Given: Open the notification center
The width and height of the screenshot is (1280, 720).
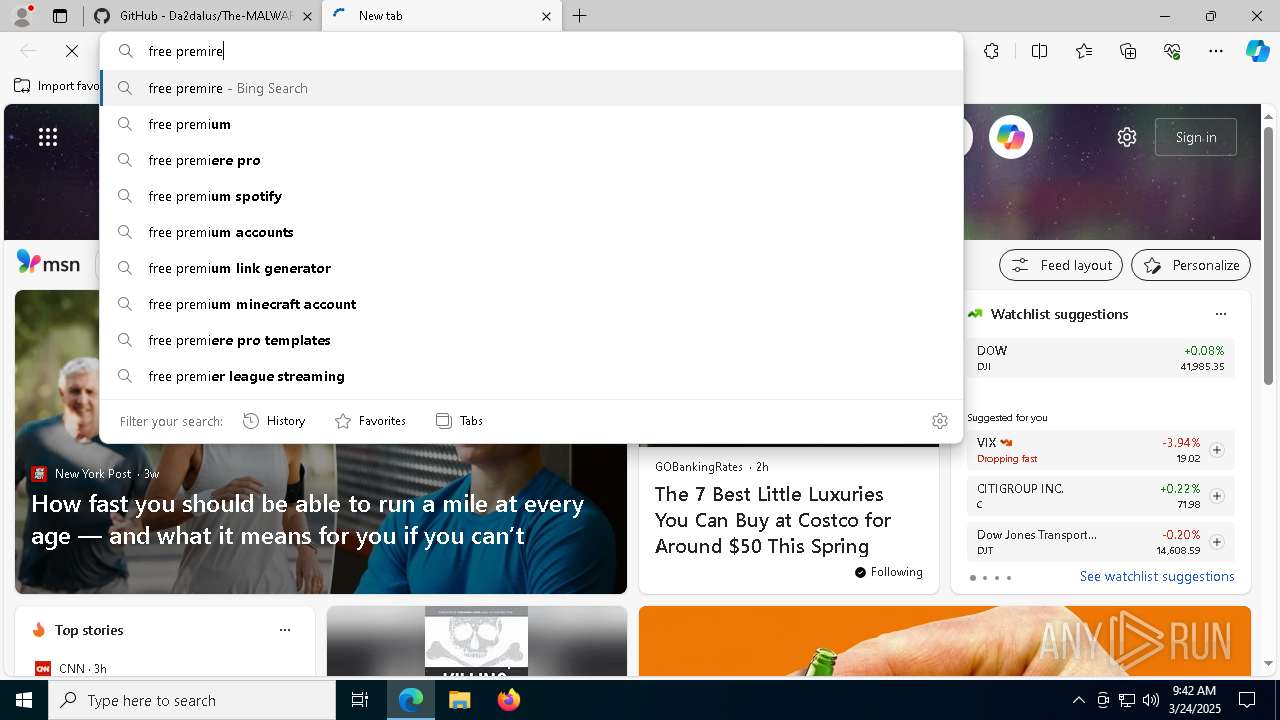Looking at the screenshot, I should pyautogui.click(x=1247, y=700).
